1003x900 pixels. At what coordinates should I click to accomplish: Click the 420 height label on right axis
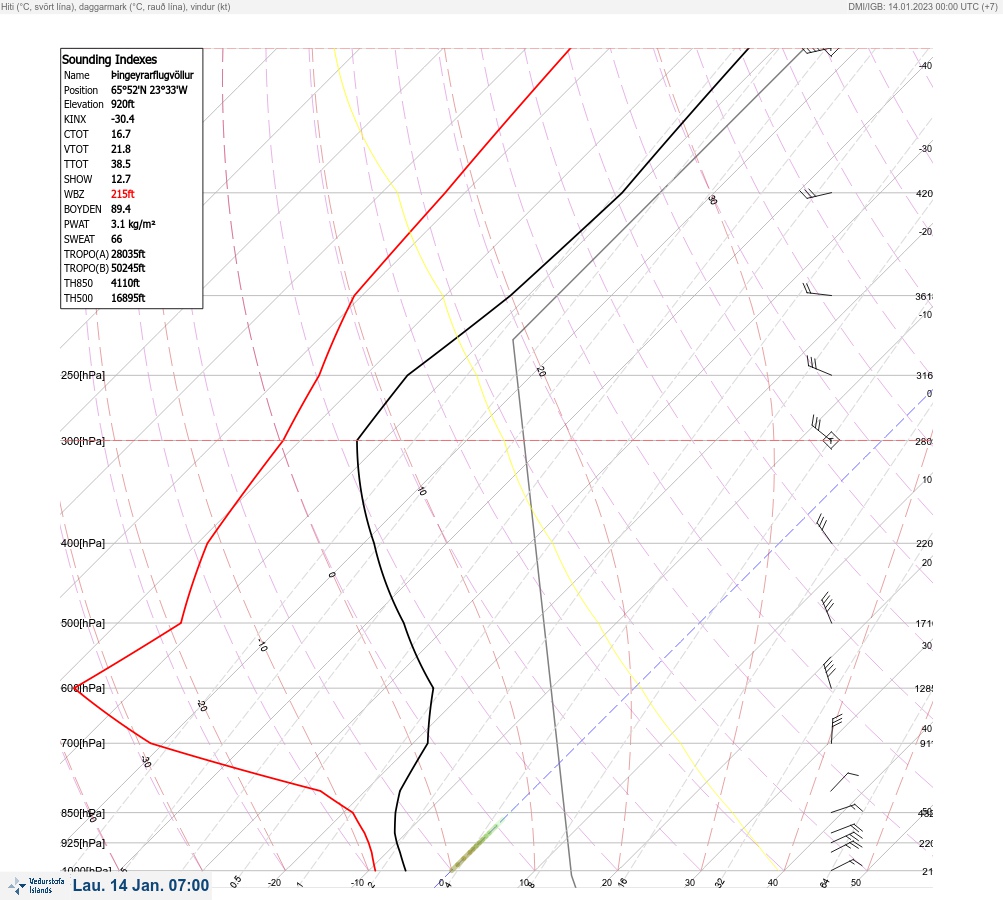click(x=924, y=193)
